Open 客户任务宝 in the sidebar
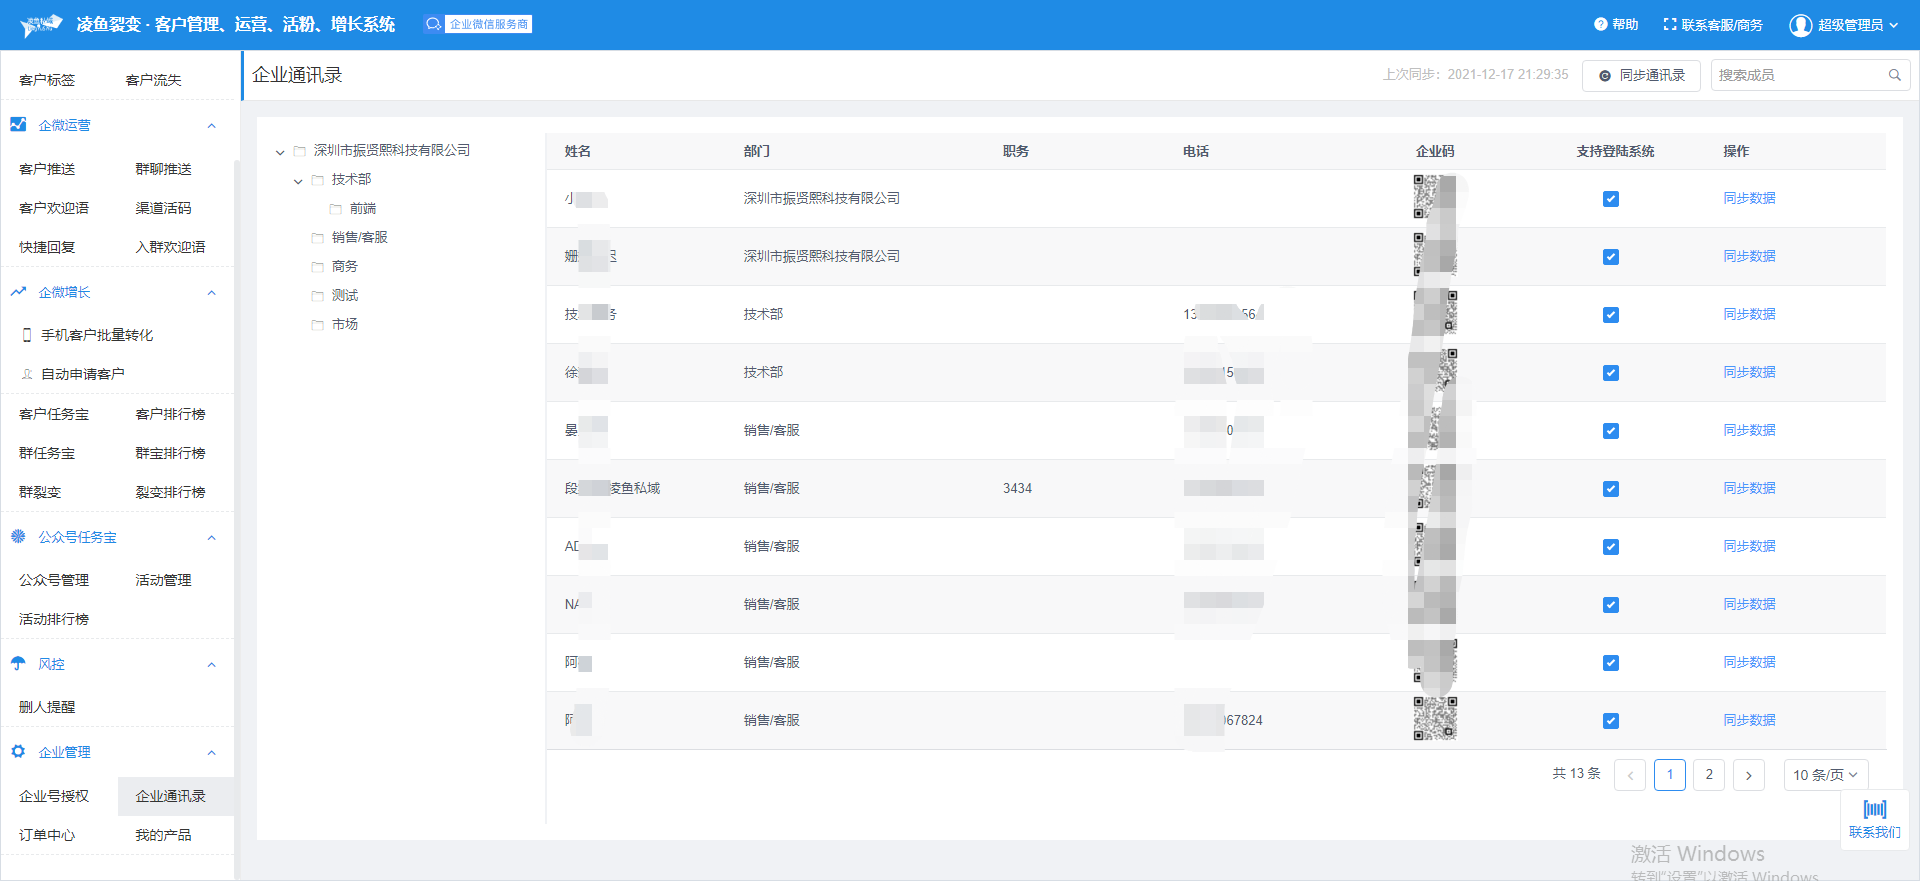Viewport: 1920px width, 881px height. click(54, 414)
